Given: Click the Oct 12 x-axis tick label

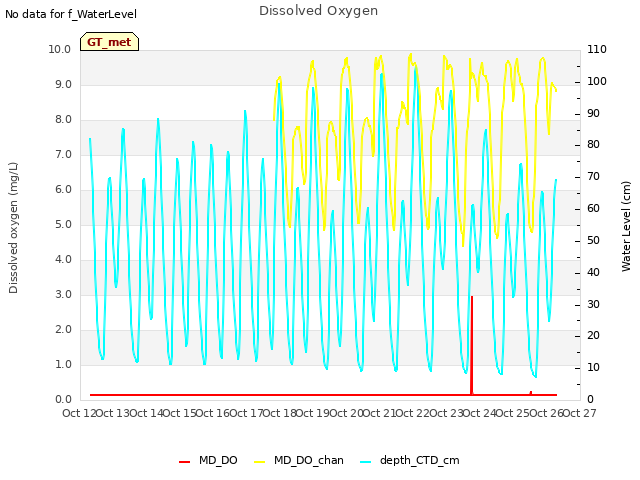Looking at the screenshot, I should (79, 413).
